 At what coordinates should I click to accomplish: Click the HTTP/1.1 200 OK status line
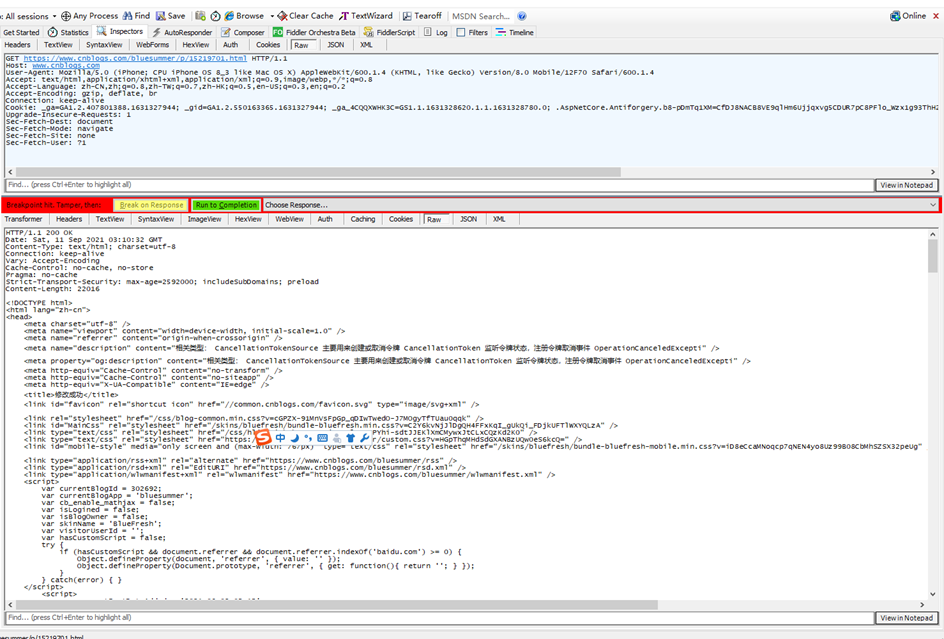point(39,232)
